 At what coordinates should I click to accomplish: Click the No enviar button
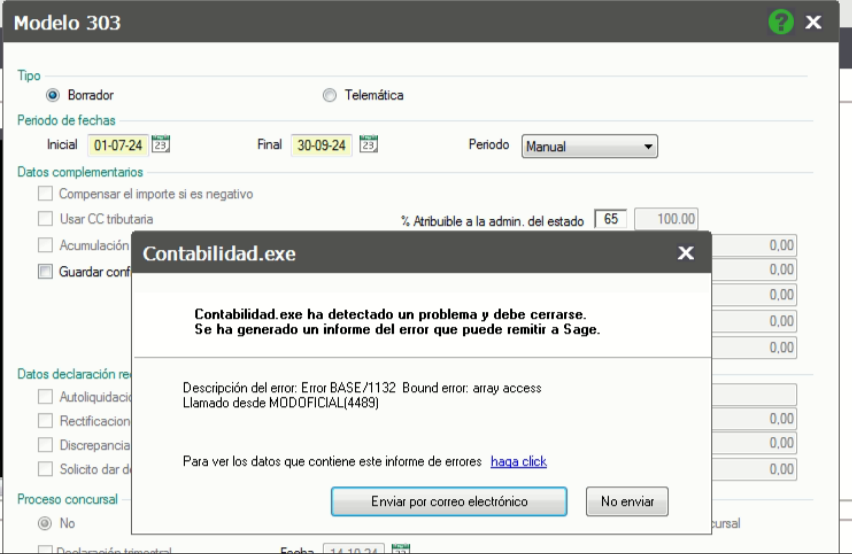pyautogui.click(x=627, y=501)
